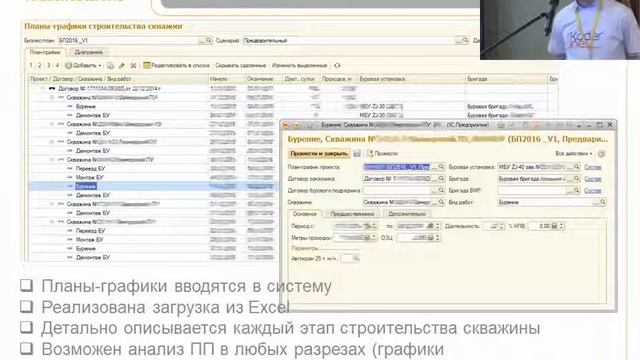The width and height of the screenshot is (640, 360).
Task: Click the ellipsis button in the Вид работ field
Action: (x=596, y=202)
